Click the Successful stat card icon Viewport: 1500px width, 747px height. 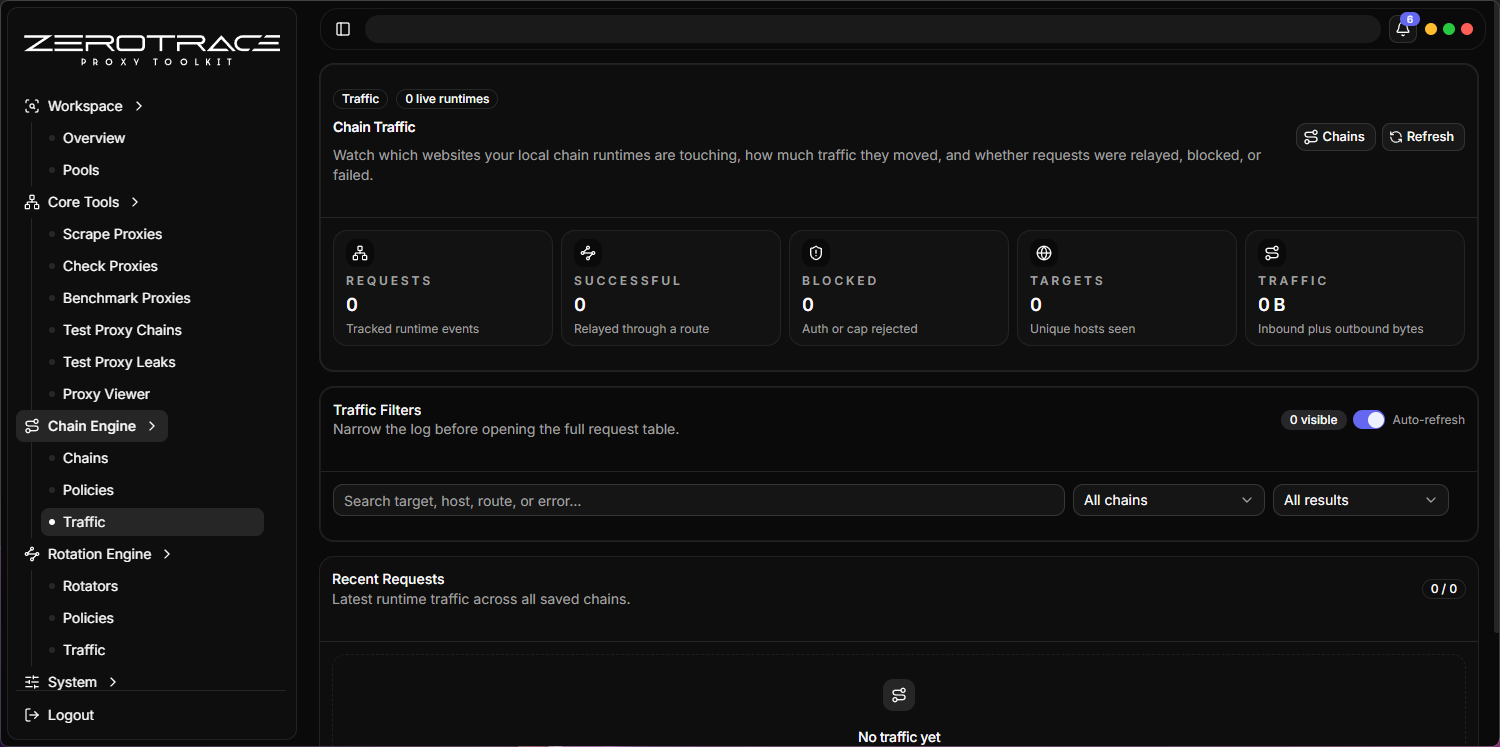pyautogui.click(x=588, y=253)
